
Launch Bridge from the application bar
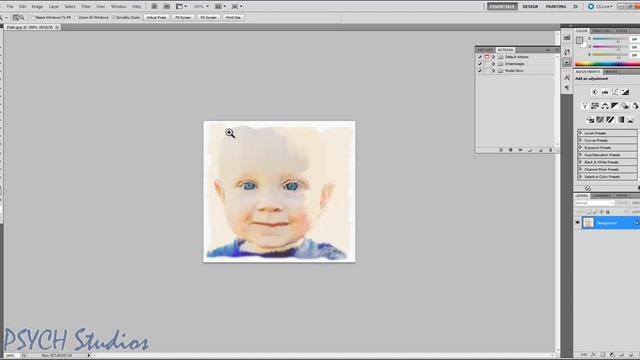pyautogui.click(x=154, y=7)
